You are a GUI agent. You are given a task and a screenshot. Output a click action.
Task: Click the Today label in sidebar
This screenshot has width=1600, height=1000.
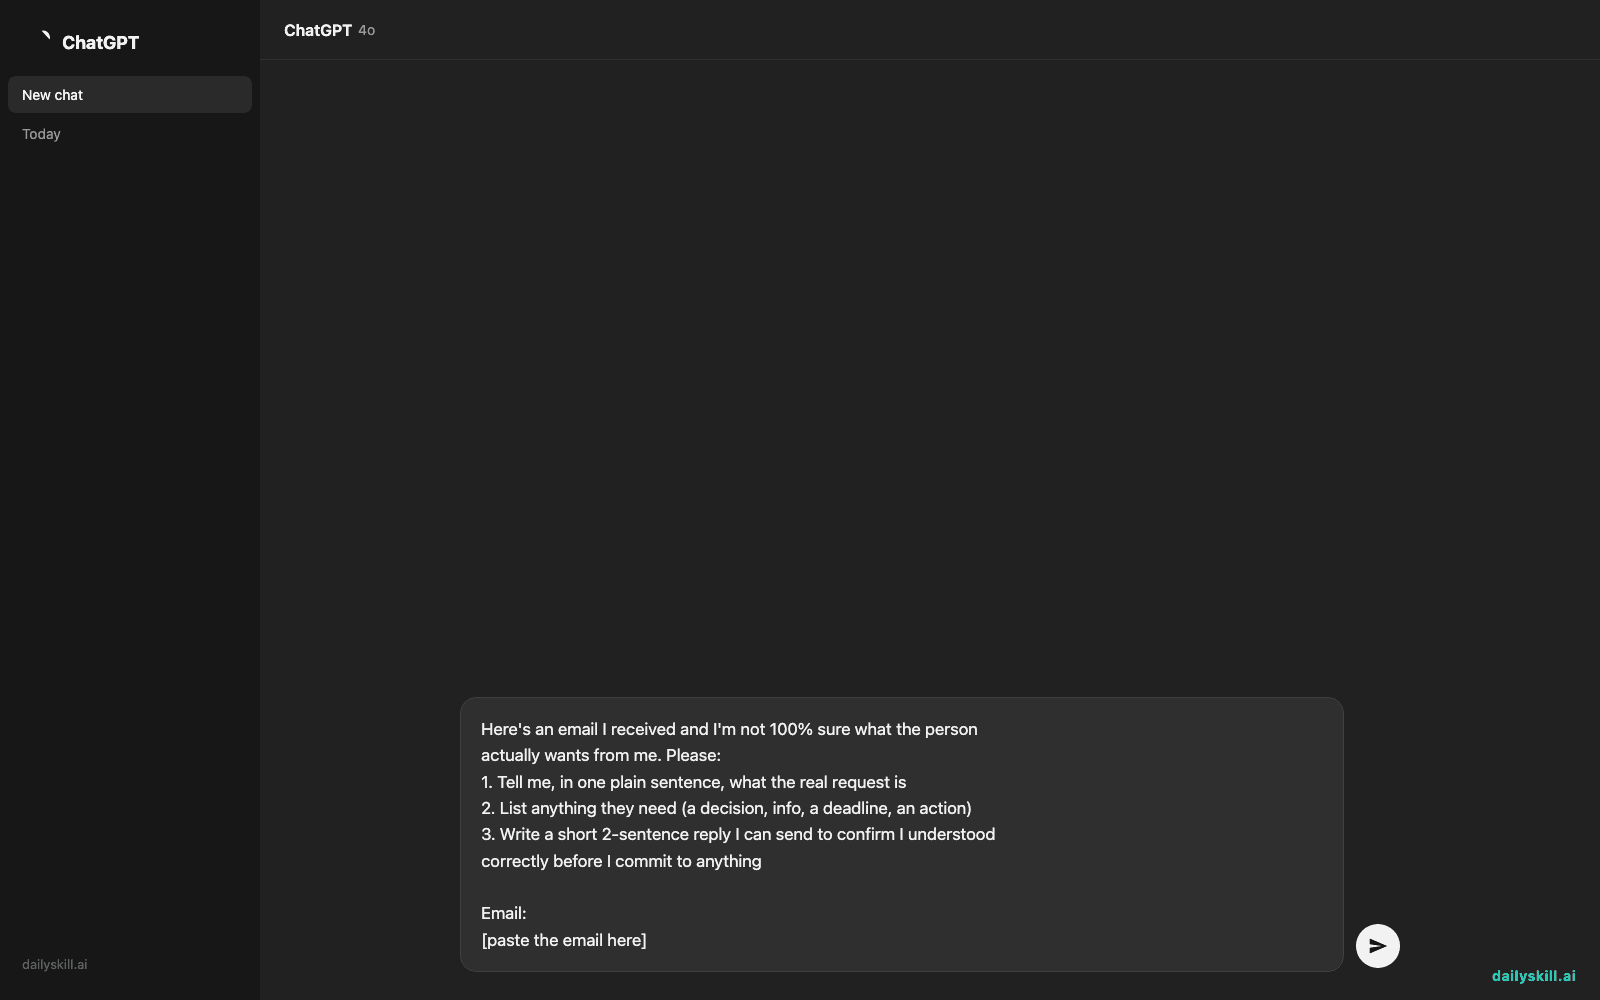41,134
